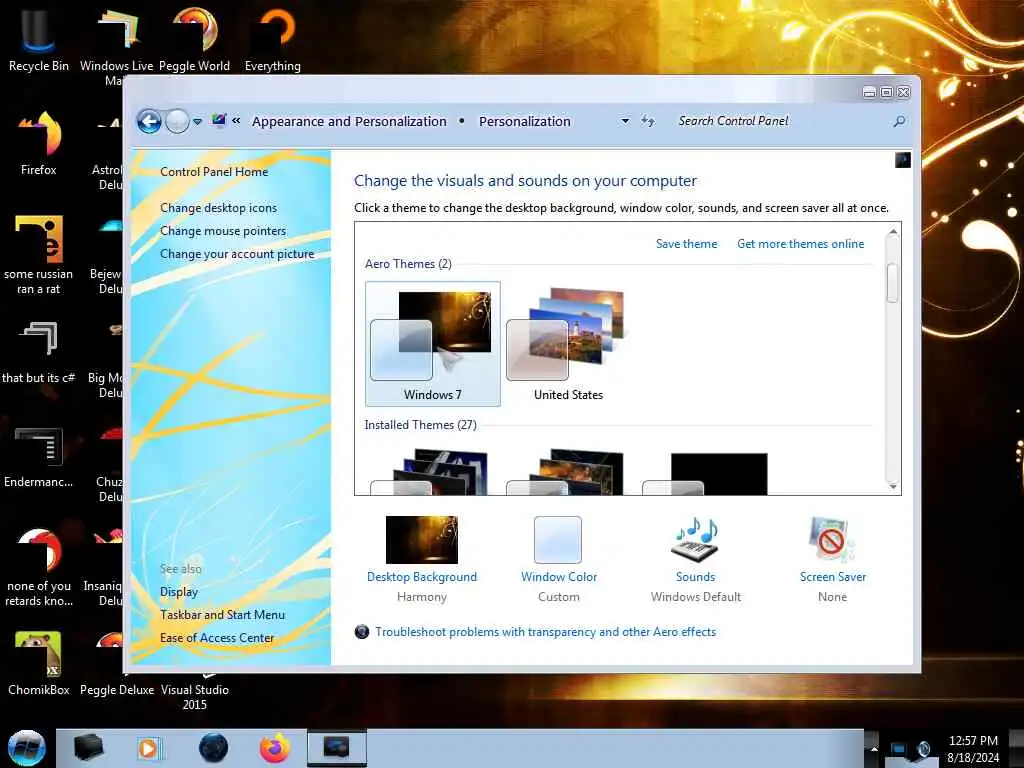This screenshot has height=768, width=1024.
Task: Open Screen Saver settings
Action: (x=832, y=559)
